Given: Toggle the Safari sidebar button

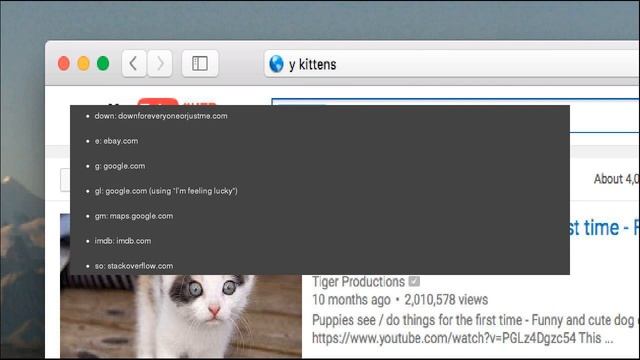Looking at the screenshot, I should click(x=200, y=63).
